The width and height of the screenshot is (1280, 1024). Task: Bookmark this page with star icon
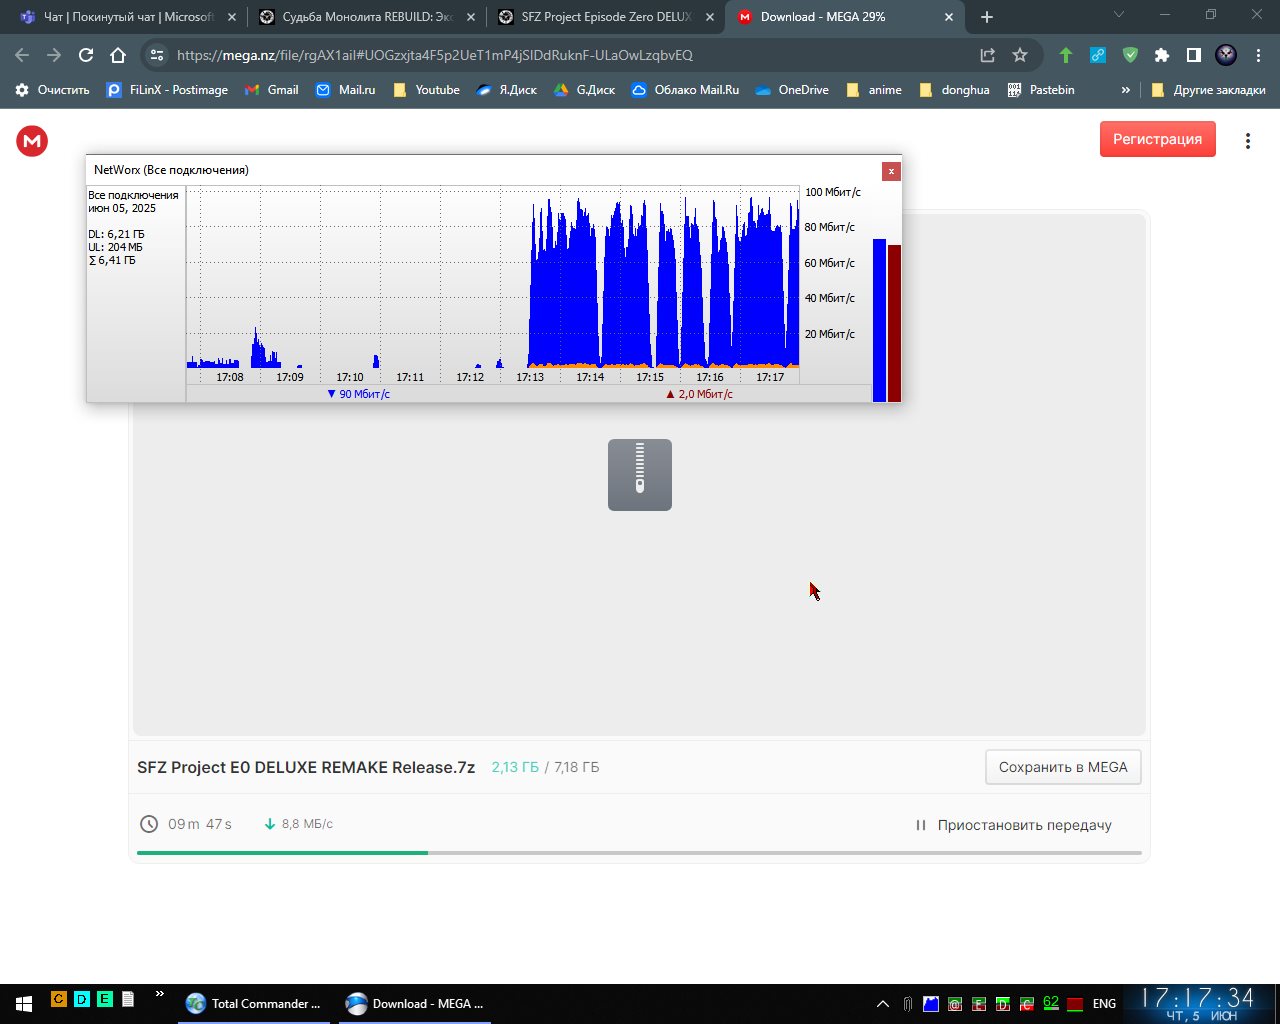tap(1020, 55)
